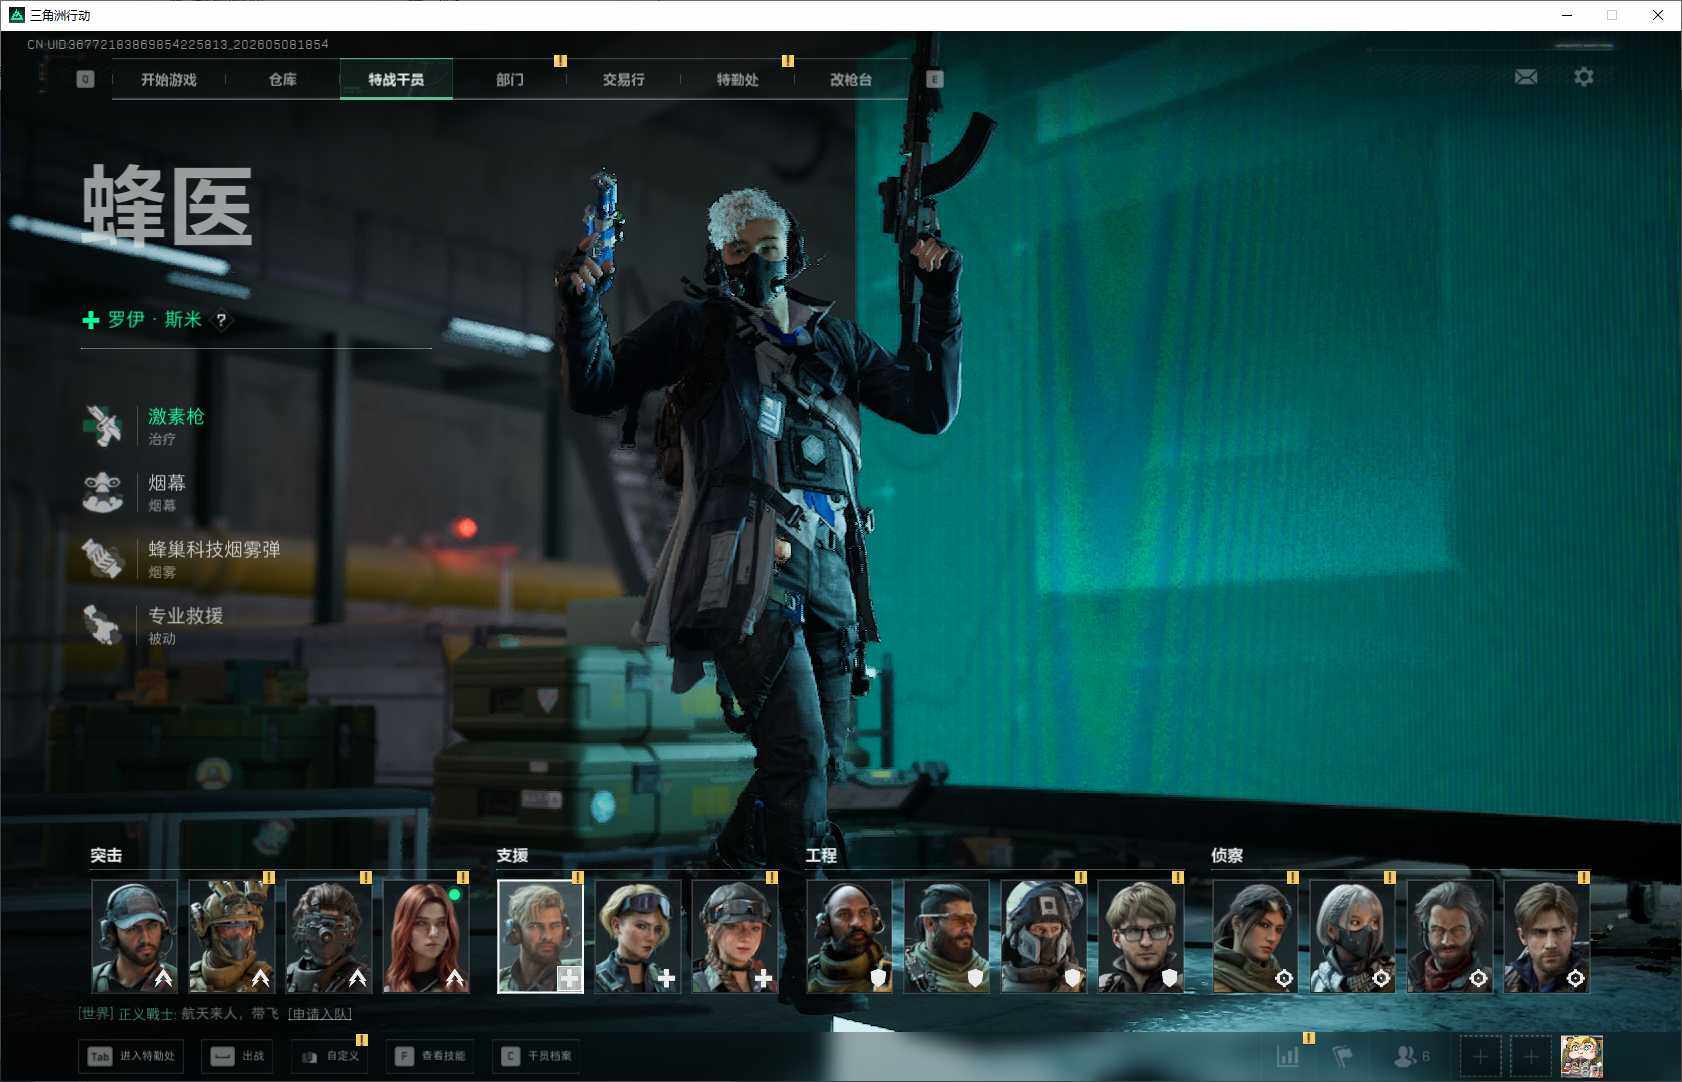Select the bald engineer operator with headset

pos(849,936)
